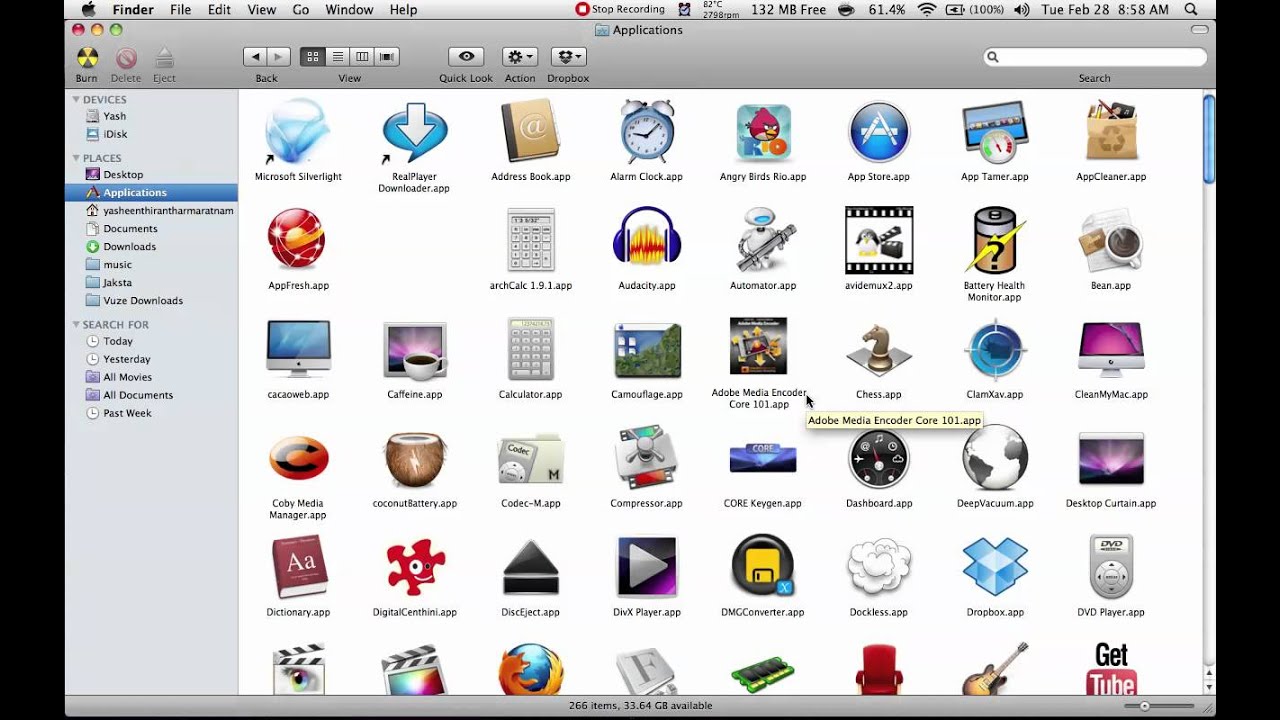
Task: Select Alarm Clock.app icon
Action: coord(646,131)
